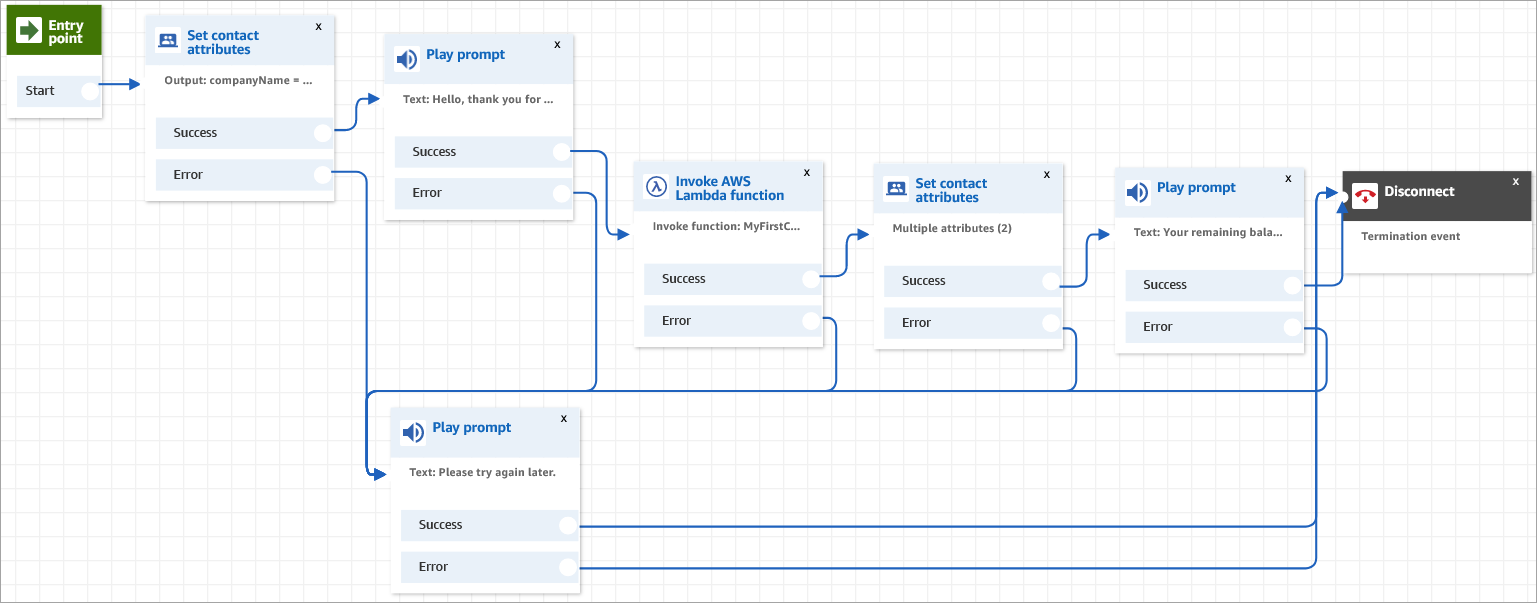This screenshot has width=1537, height=603.
Task: Click the Termination event label on Disconnect
Action: point(1410,236)
